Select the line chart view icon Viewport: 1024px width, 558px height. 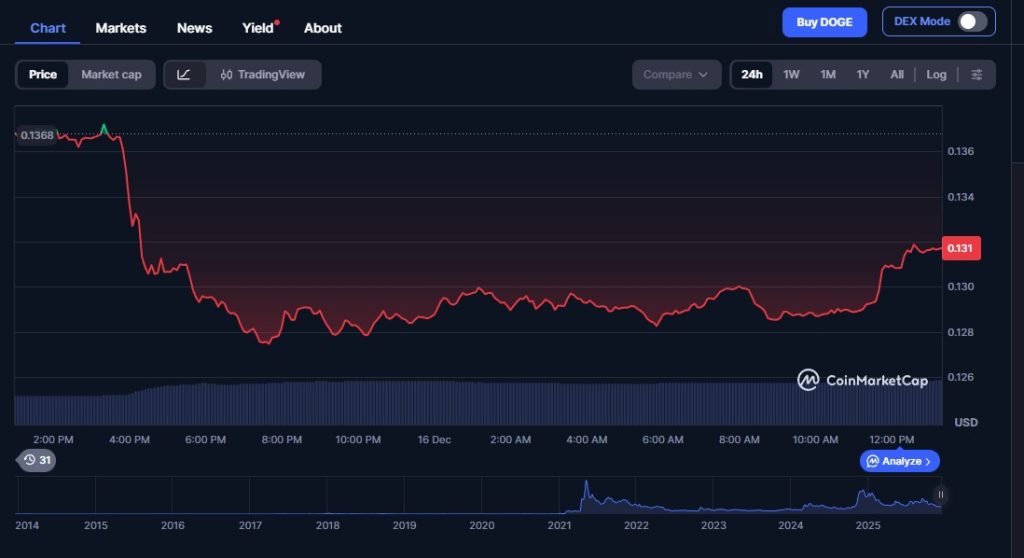pyautogui.click(x=184, y=75)
